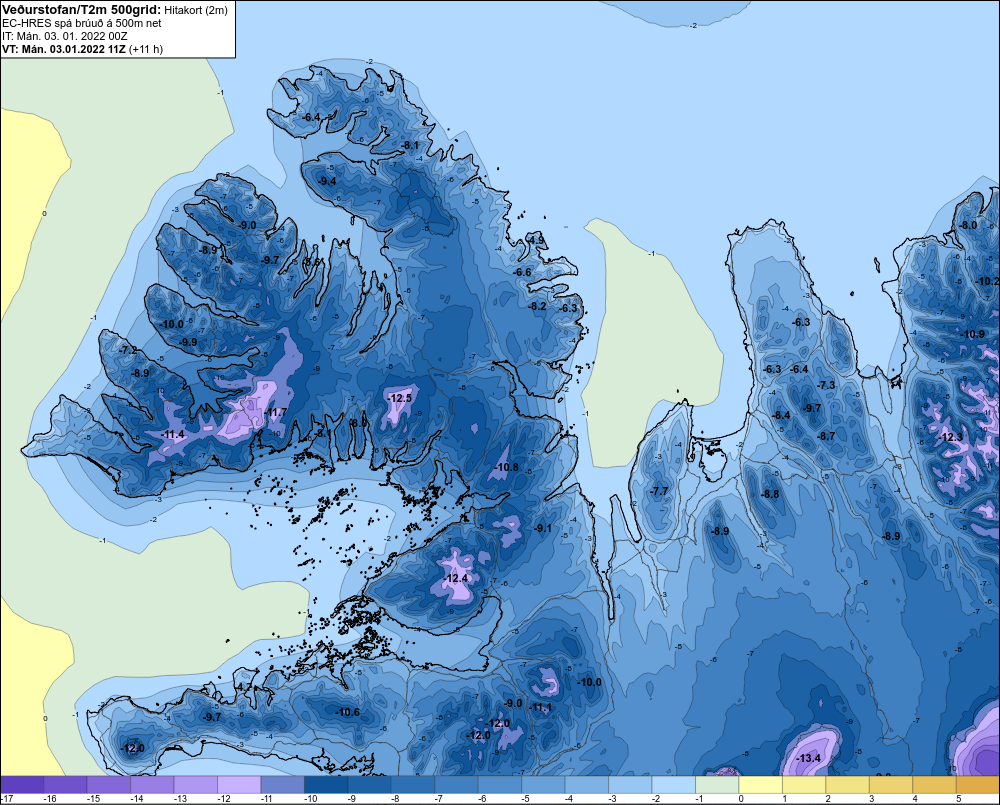
Task: Click the -7.2 temperature label
Action: [128, 350]
